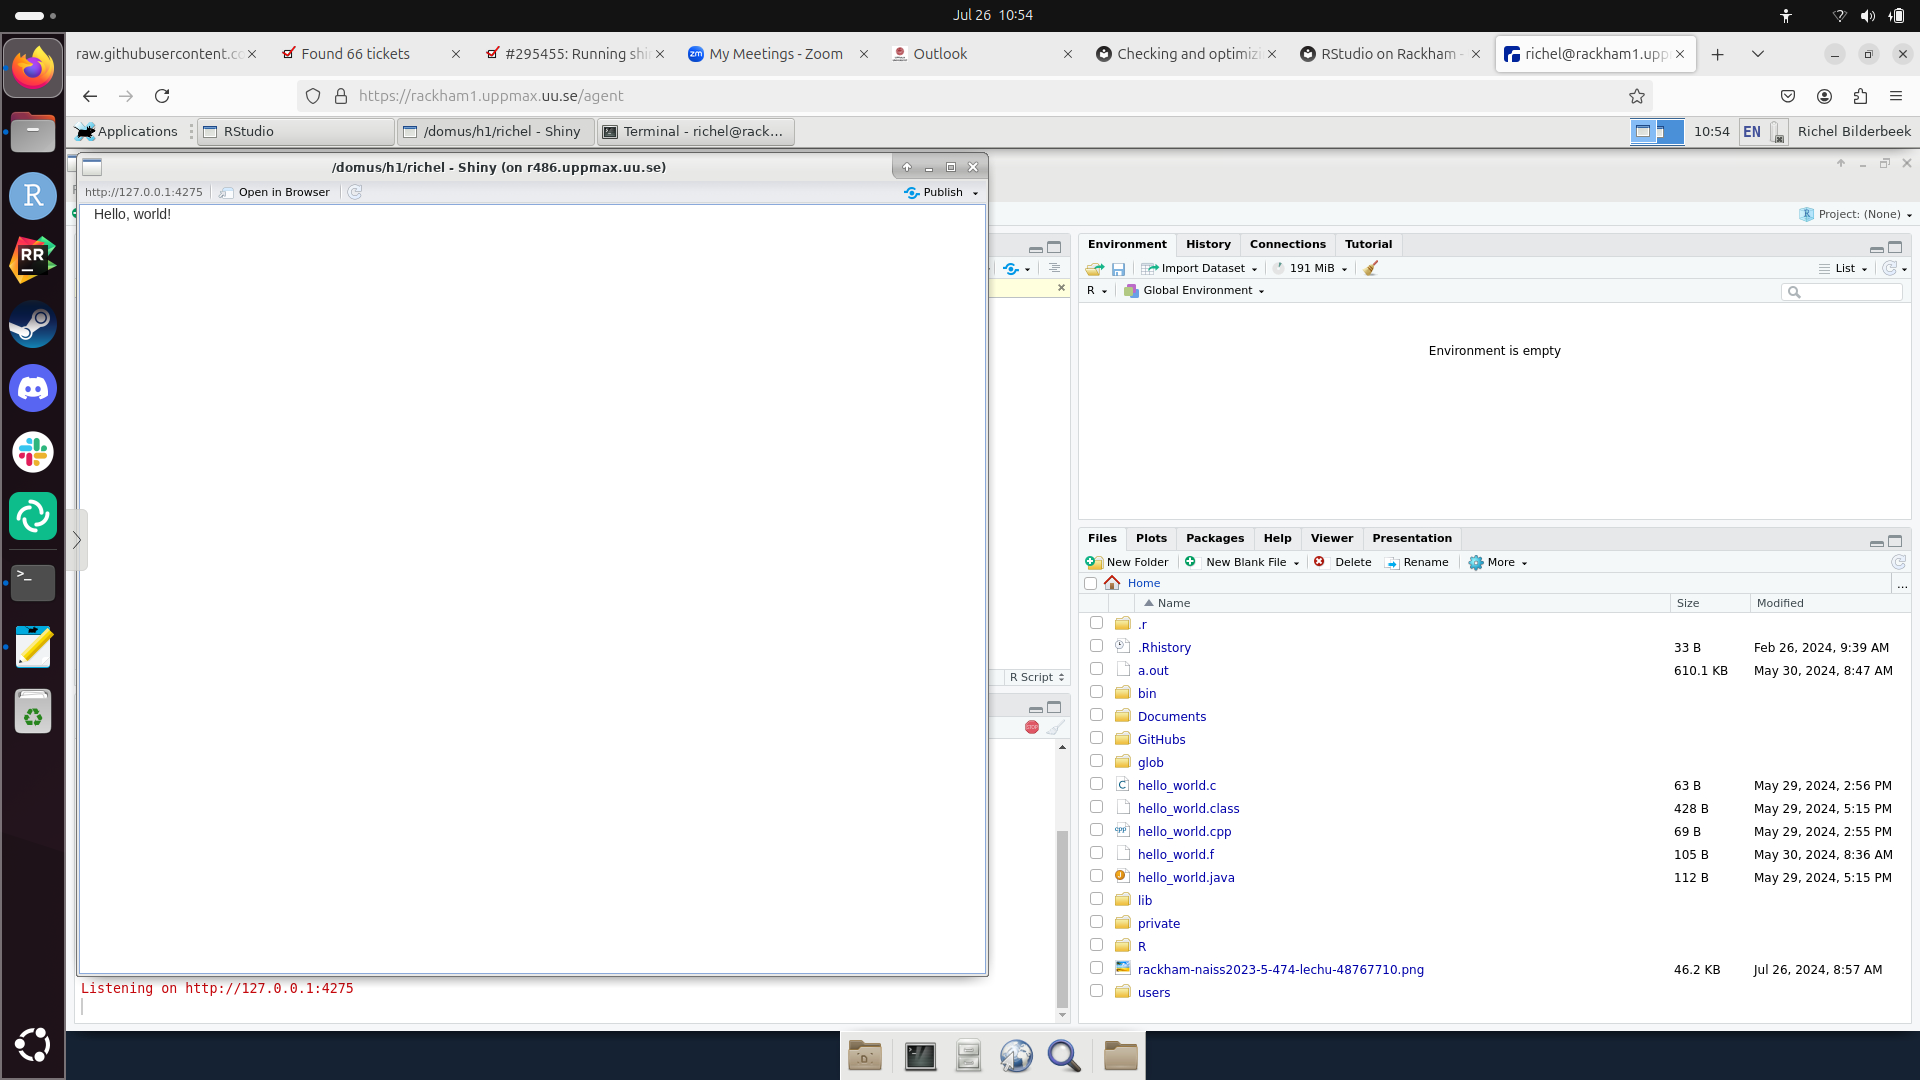Refresh the Files pane listing

click(x=1898, y=562)
